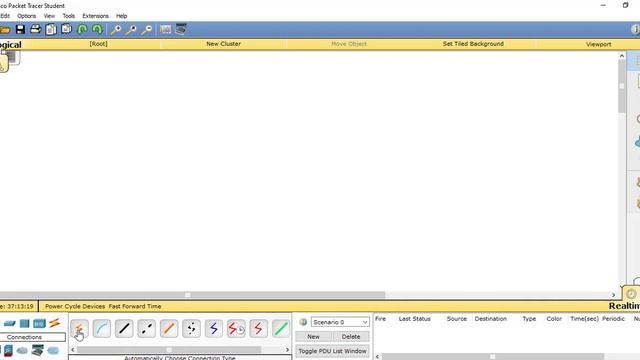Choose the Multiuser Connection cloud icon
This screenshot has width=640, height=360.
pyautogui.click(x=53, y=351)
